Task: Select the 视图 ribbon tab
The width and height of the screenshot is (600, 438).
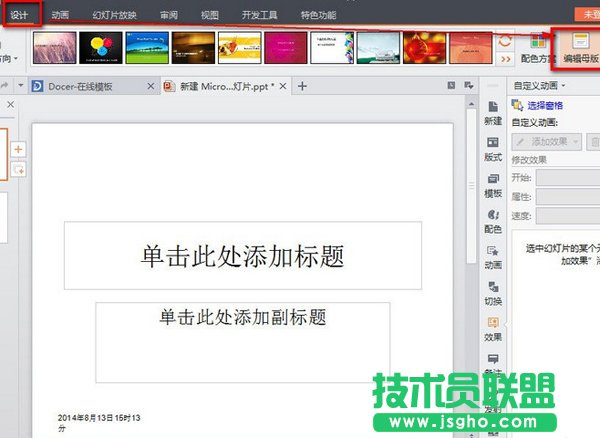Action: pos(210,15)
